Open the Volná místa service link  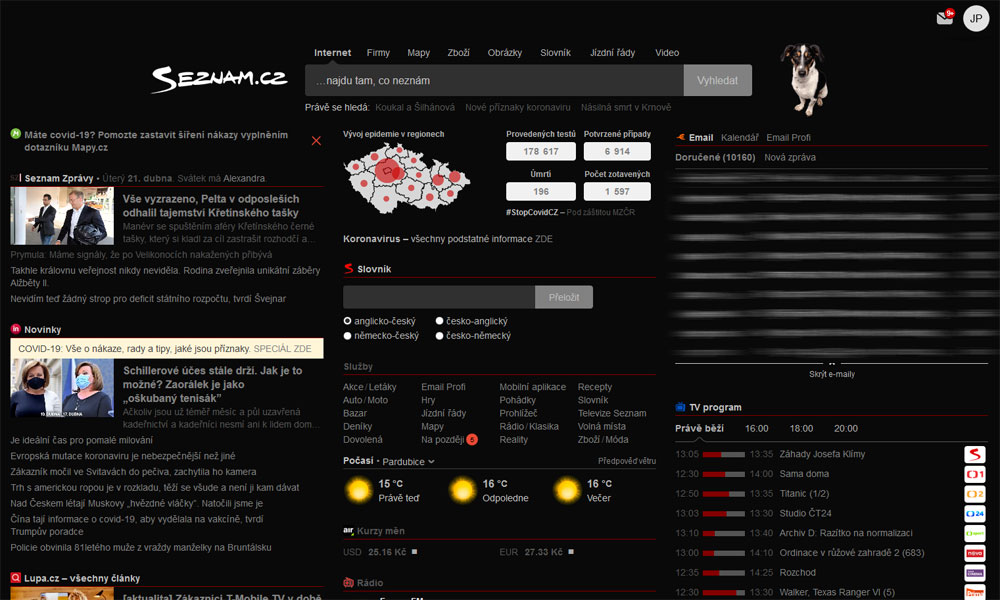click(601, 426)
